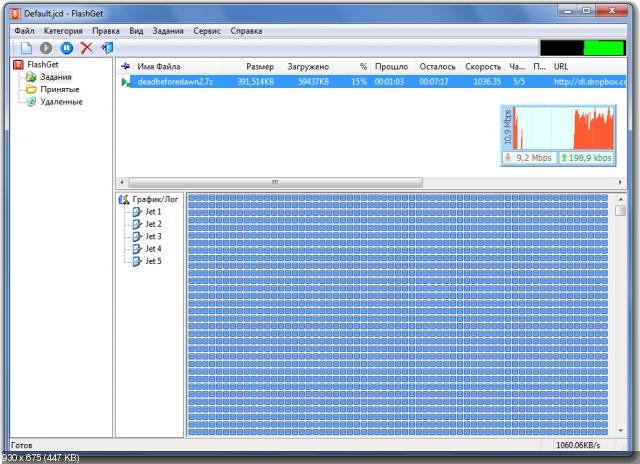Click the 00:01:03 elapsed time cell
640x464 pixels.
pos(389,82)
